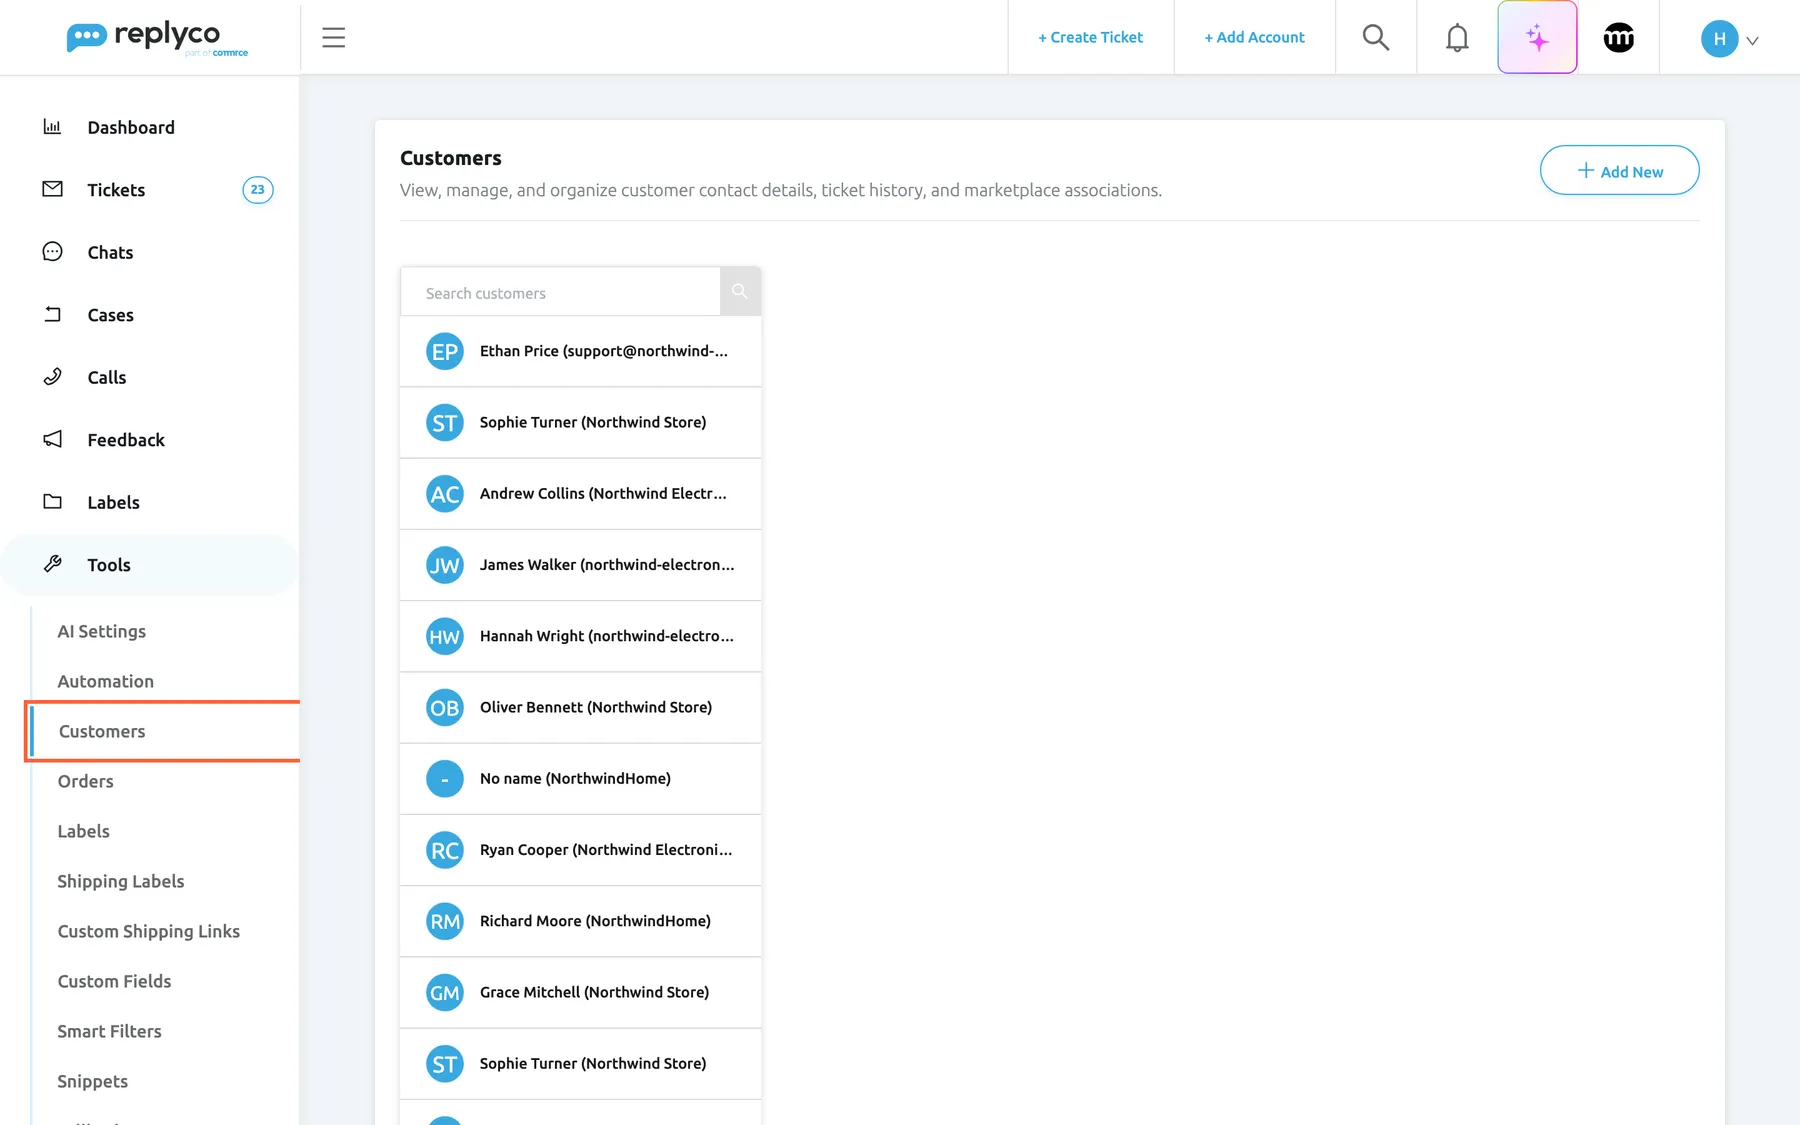Select customer Andrew Collins

tap(581, 494)
